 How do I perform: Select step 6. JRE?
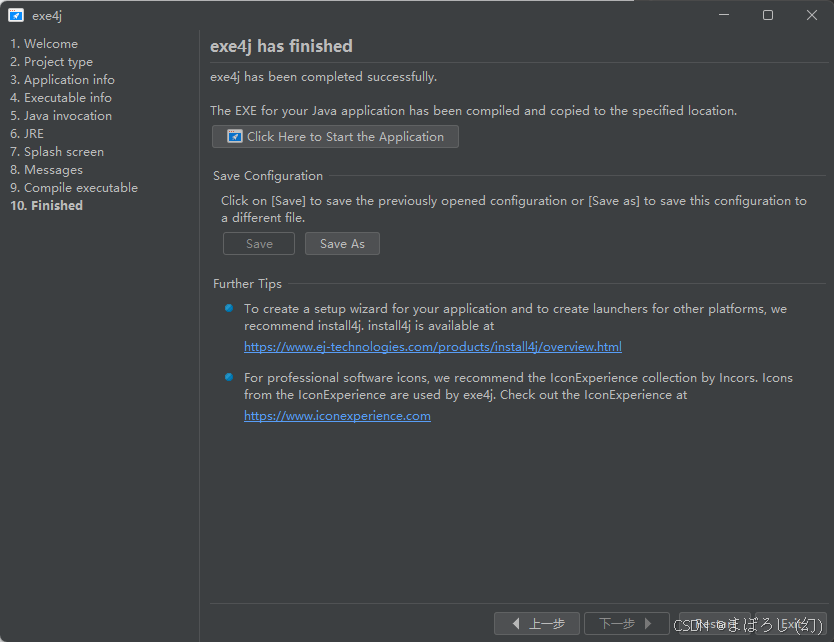(27, 134)
